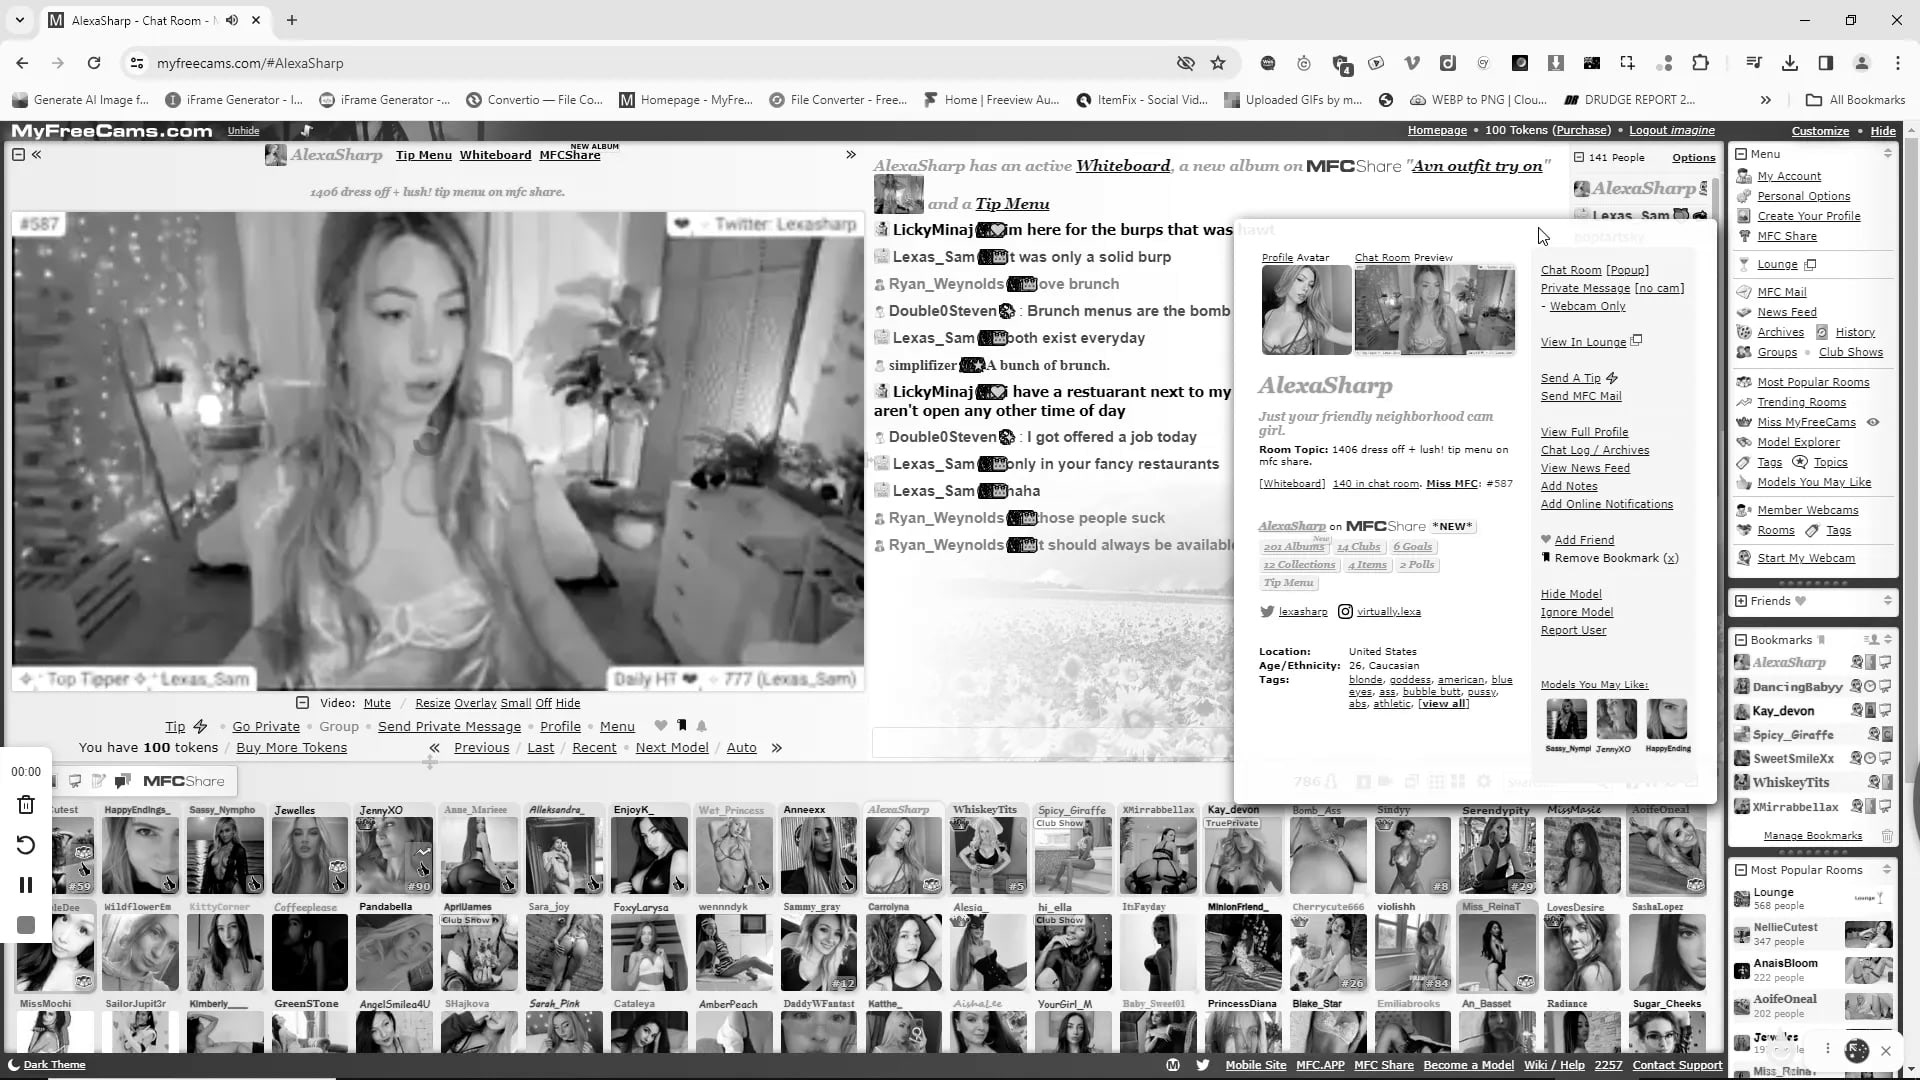Open the Twitter lexasharp icon link
1920x1080 pixels.
pos(1267,612)
